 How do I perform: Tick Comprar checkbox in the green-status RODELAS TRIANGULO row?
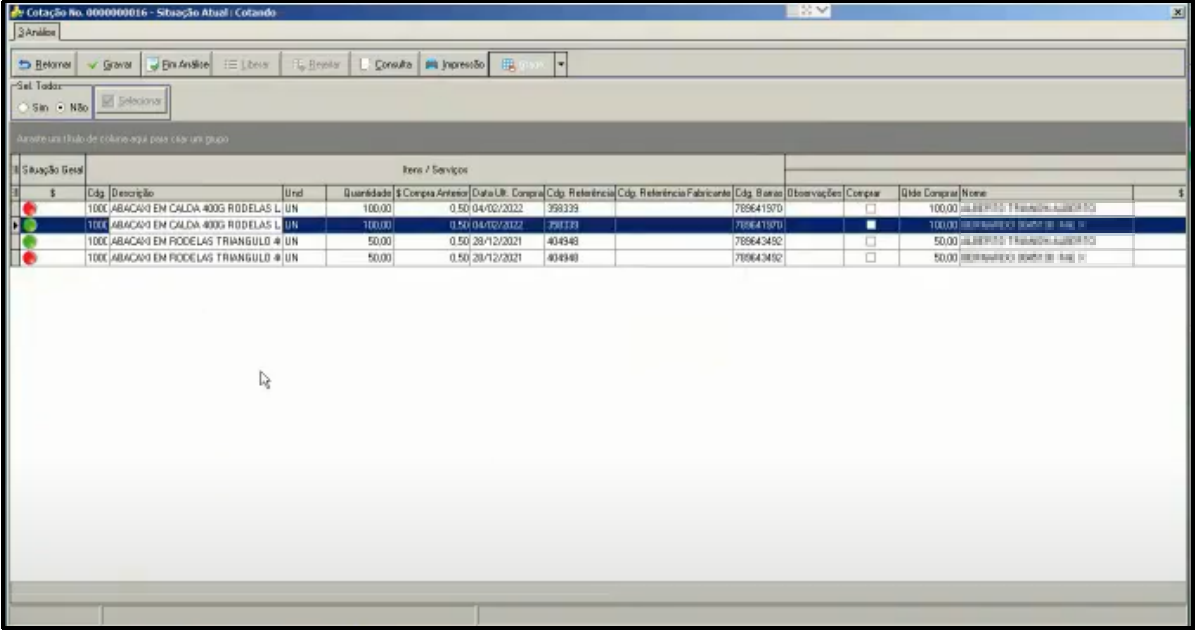click(x=871, y=241)
